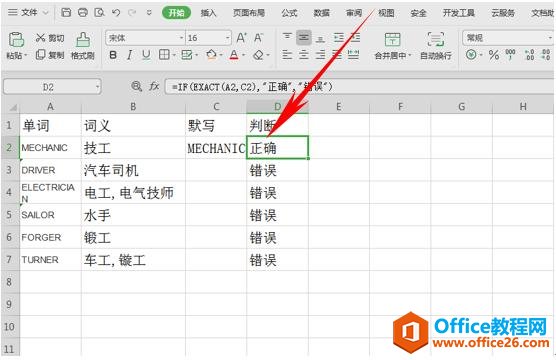
Task: Enable auto wrap text (自动换行)
Action: coord(436,46)
